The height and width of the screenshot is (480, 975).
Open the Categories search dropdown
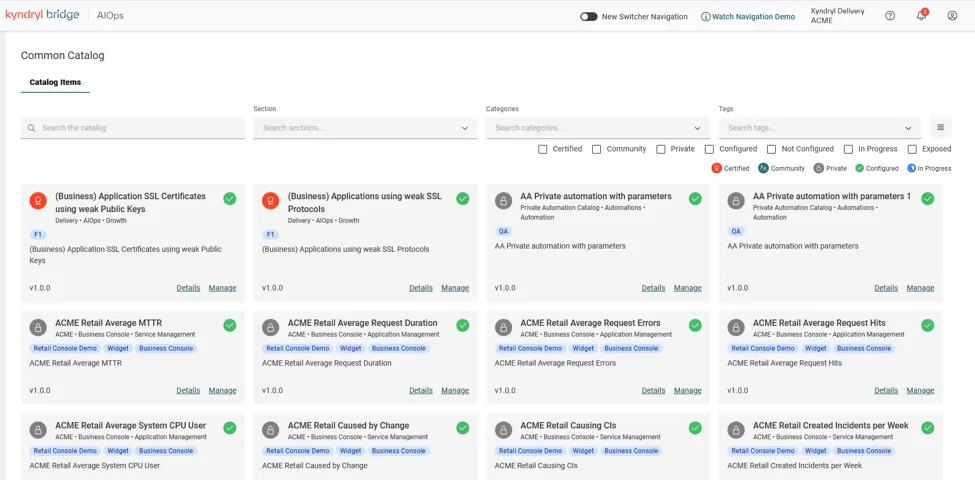click(598, 128)
